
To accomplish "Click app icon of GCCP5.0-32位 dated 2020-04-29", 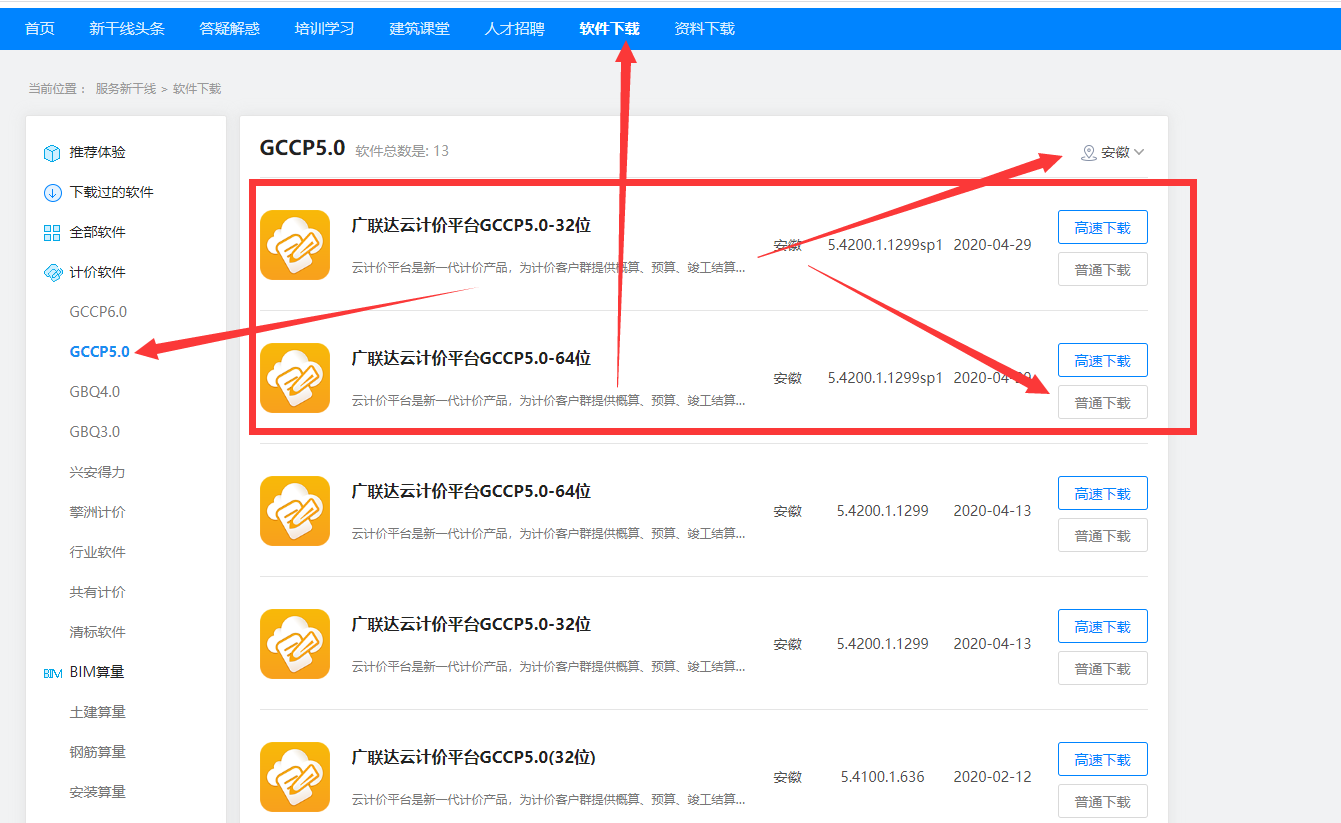I will pos(295,245).
